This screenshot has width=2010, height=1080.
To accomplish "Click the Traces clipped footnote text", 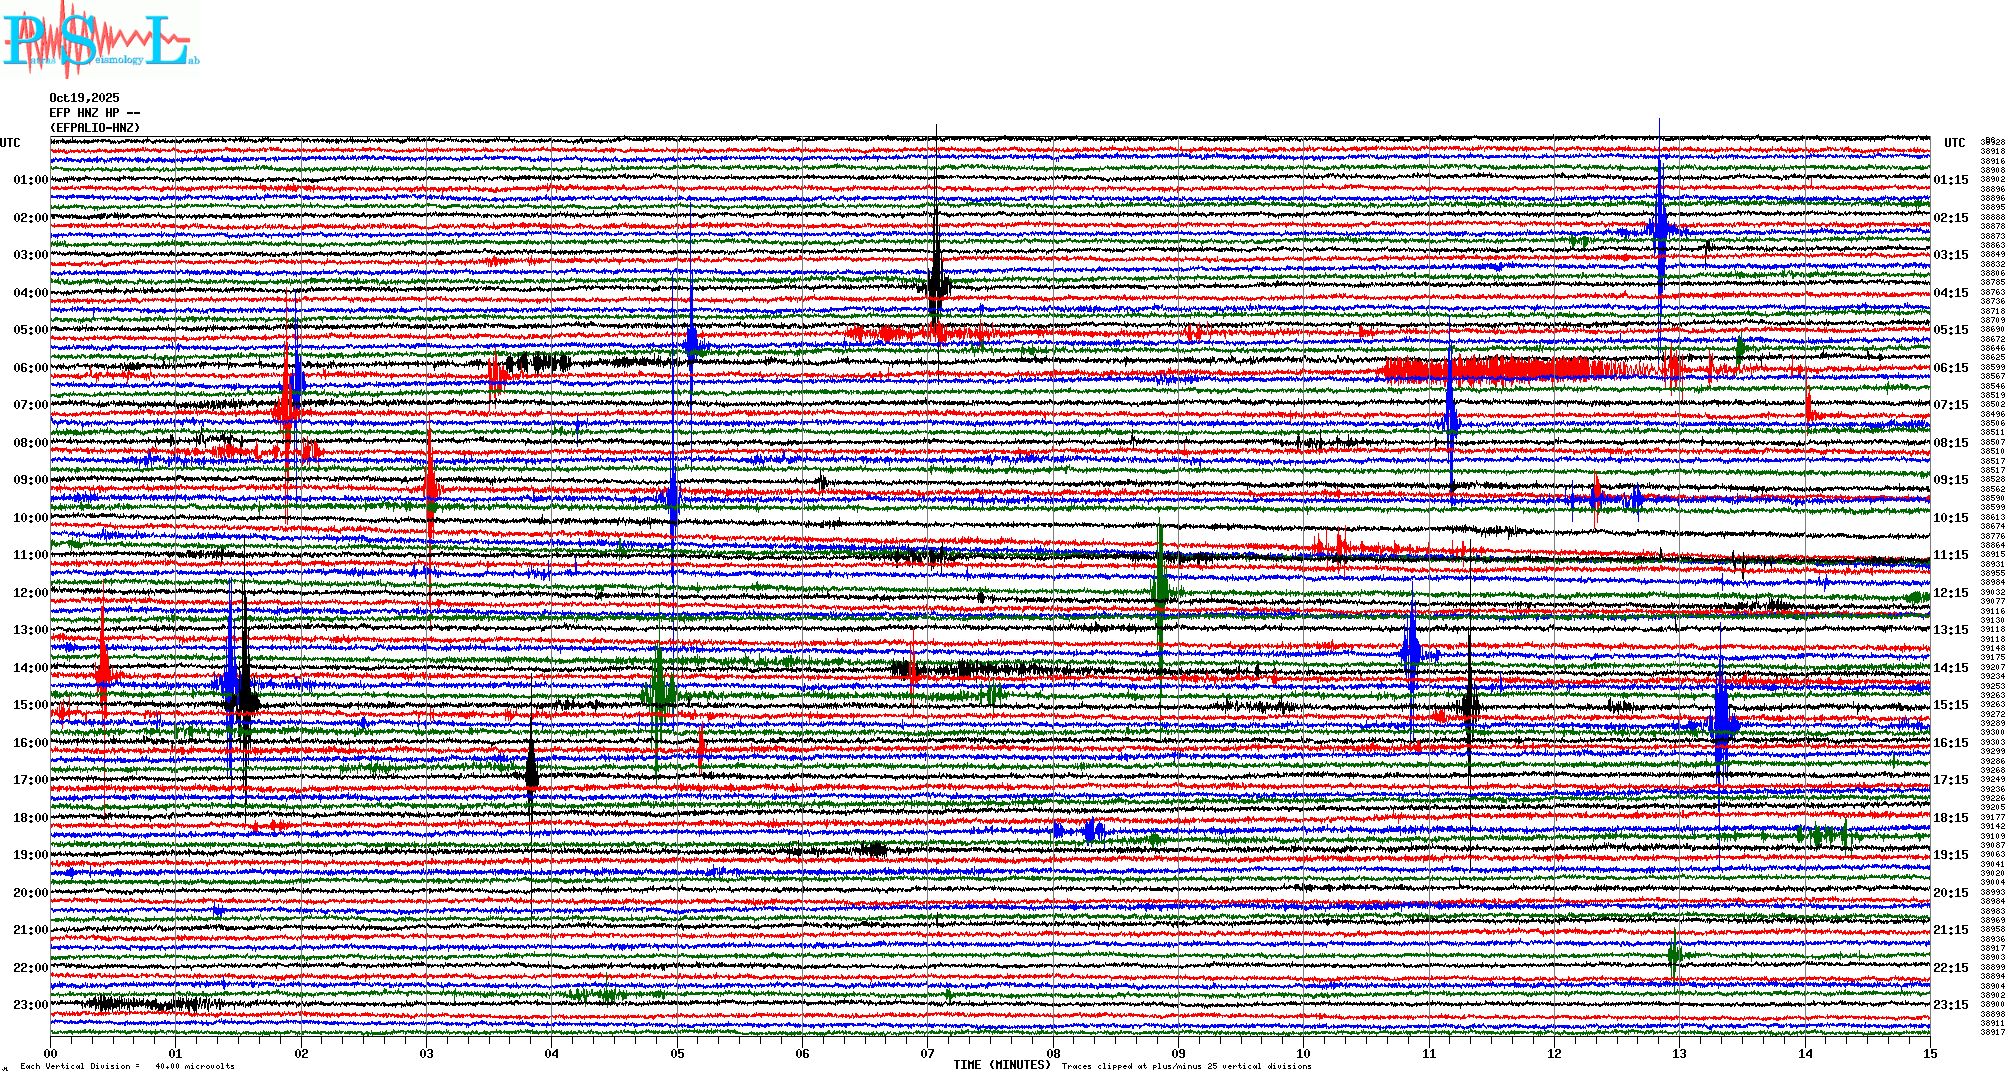I will click(1186, 1066).
